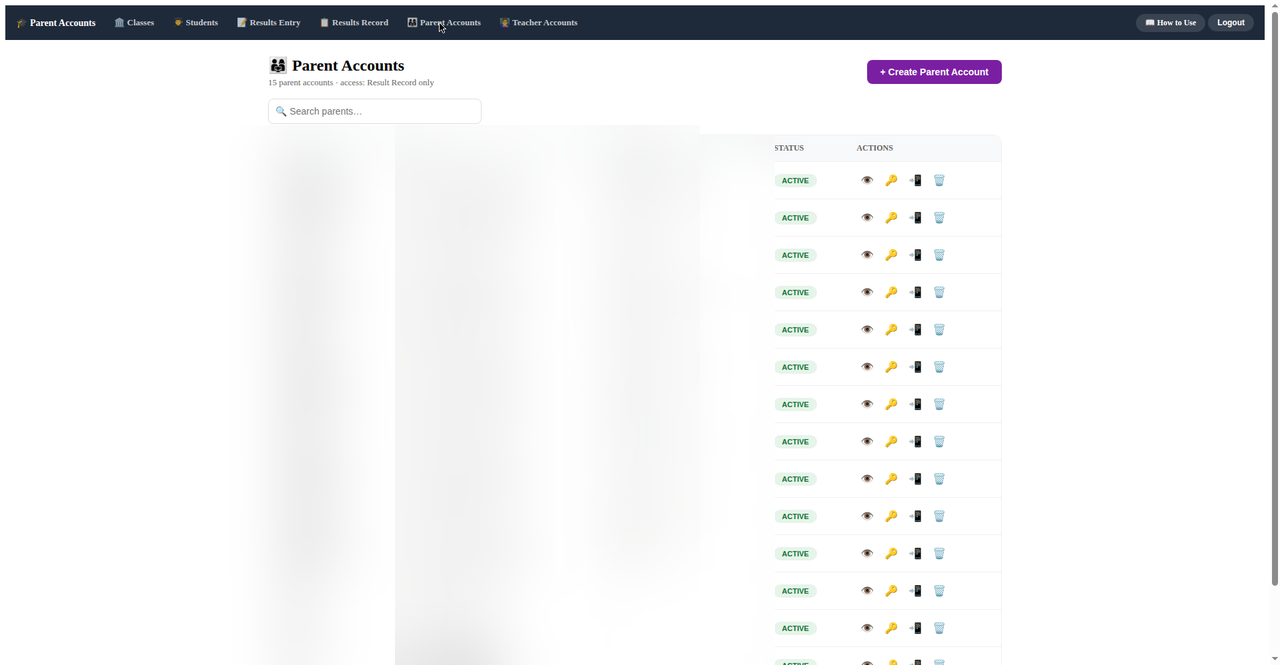
Task: Click the eye icon in the eighth parent row
Action: tap(867, 442)
